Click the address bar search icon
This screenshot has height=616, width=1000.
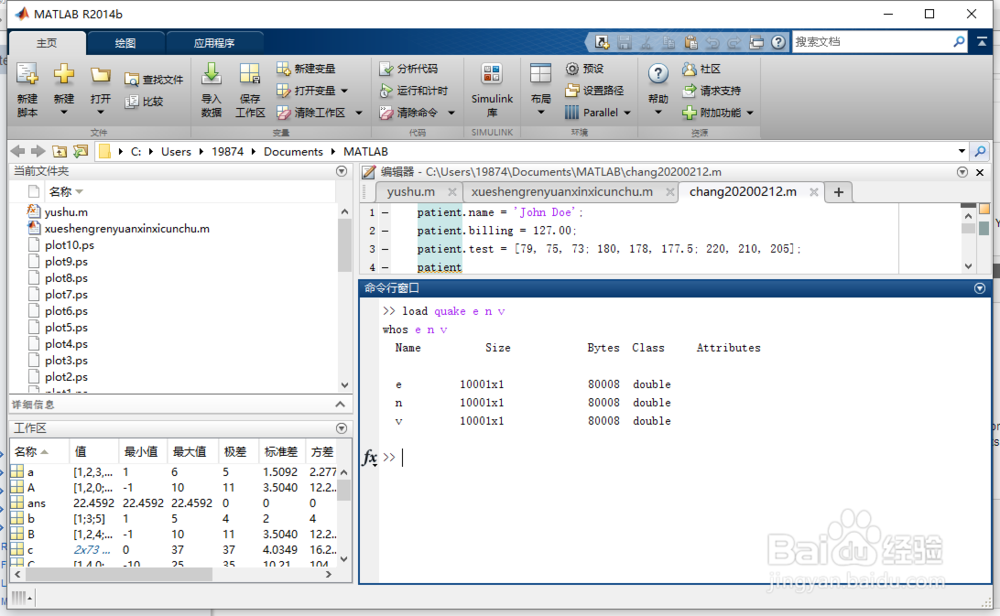tap(980, 151)
